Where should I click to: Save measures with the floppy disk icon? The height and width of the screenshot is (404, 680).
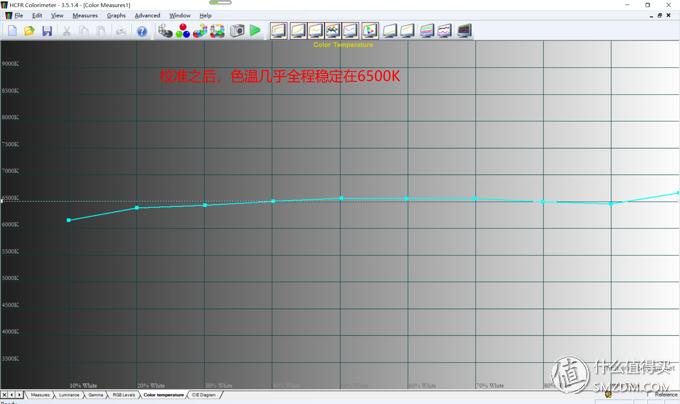47,31
